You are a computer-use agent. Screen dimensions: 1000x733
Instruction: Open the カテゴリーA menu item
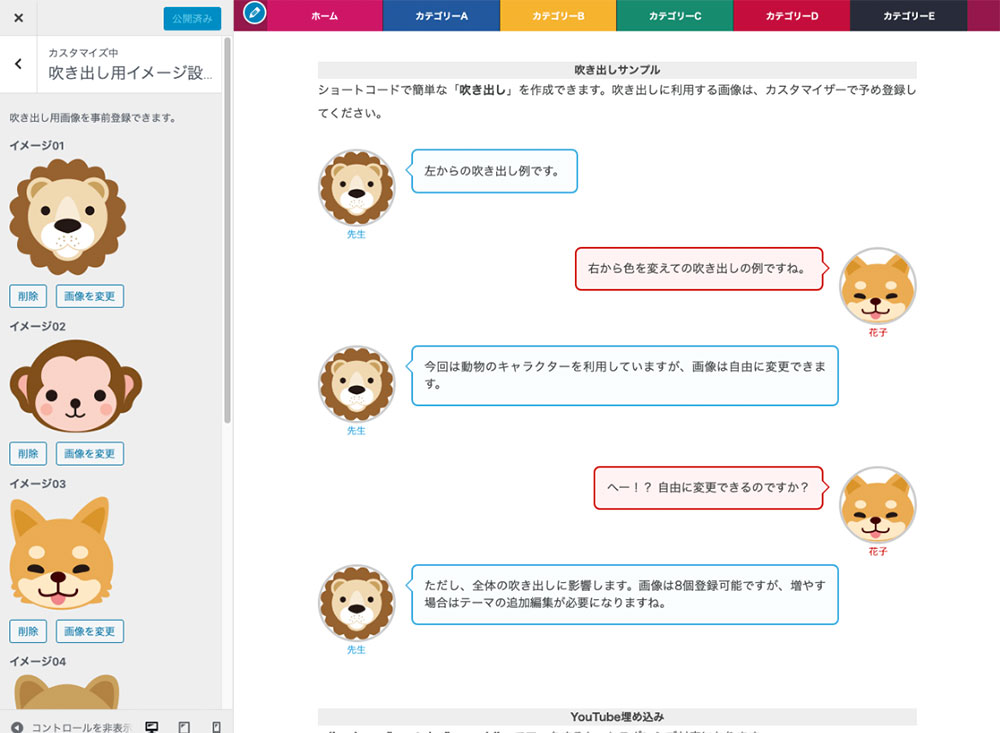[441, 16]
